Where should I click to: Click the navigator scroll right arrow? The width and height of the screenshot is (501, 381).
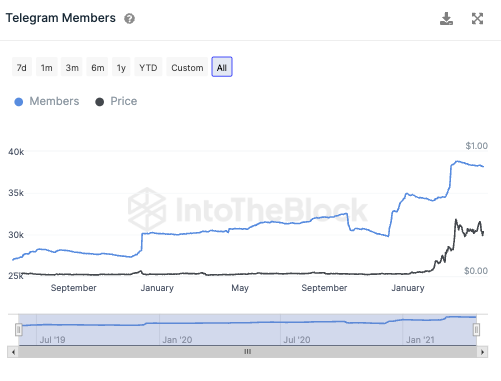482,352
